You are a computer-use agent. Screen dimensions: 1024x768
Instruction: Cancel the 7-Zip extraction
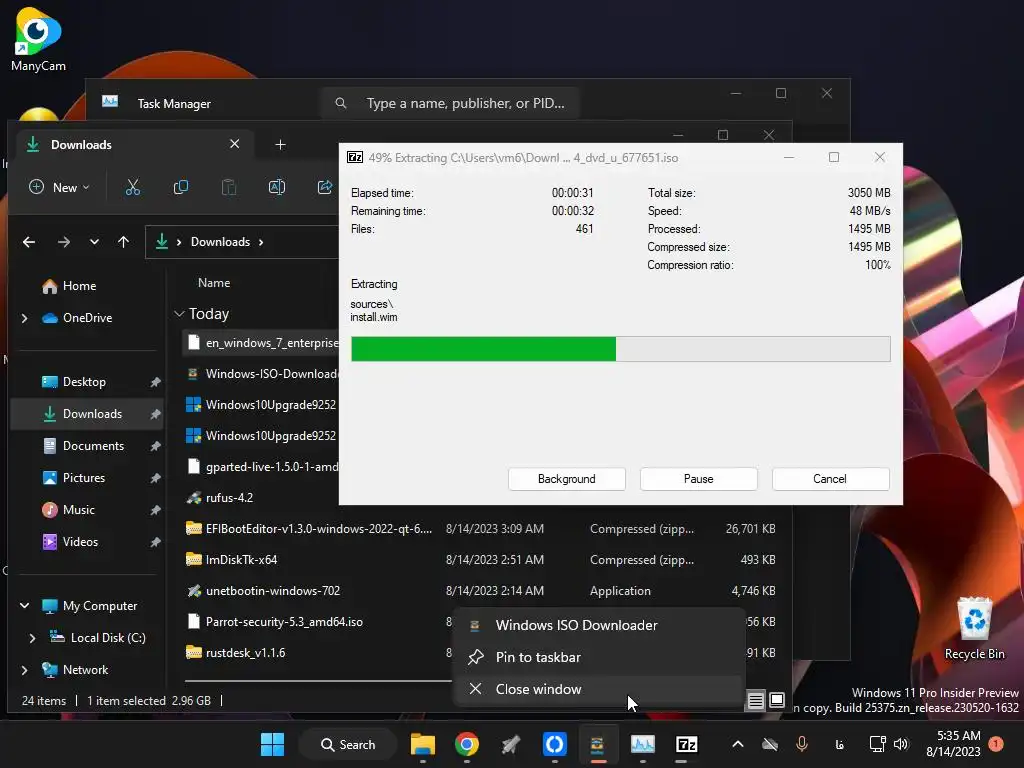(830, 479)
